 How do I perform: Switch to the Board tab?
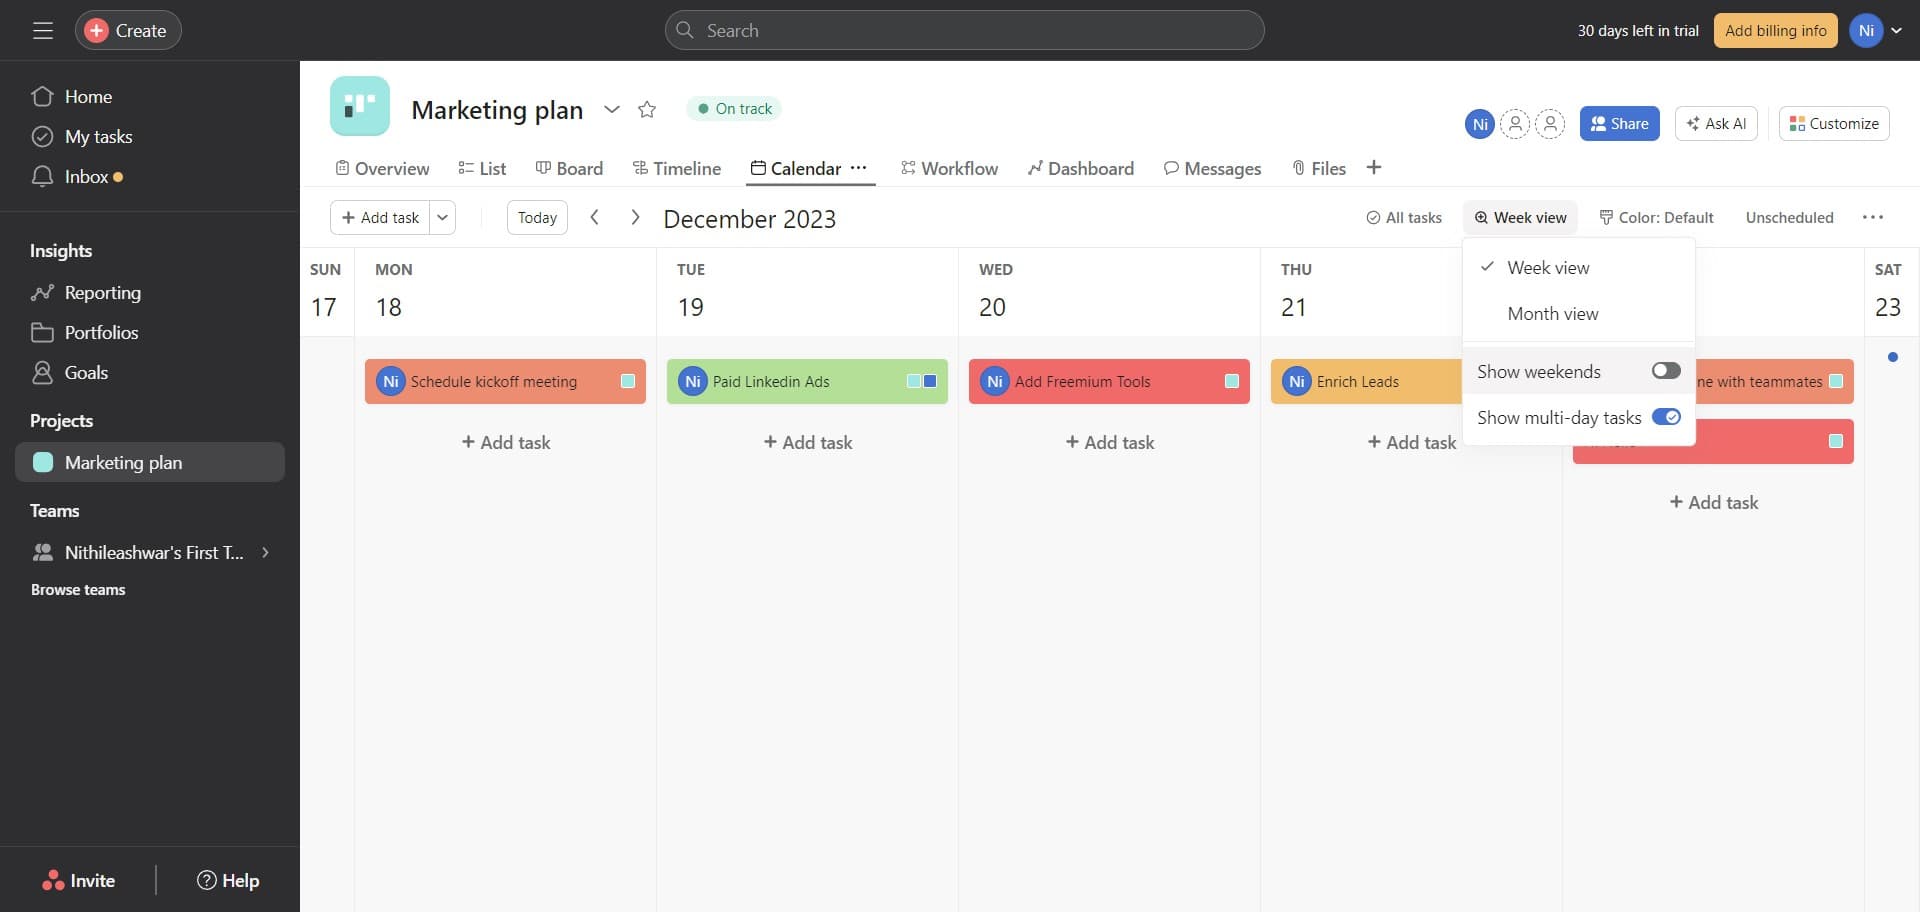click(569, 168)
